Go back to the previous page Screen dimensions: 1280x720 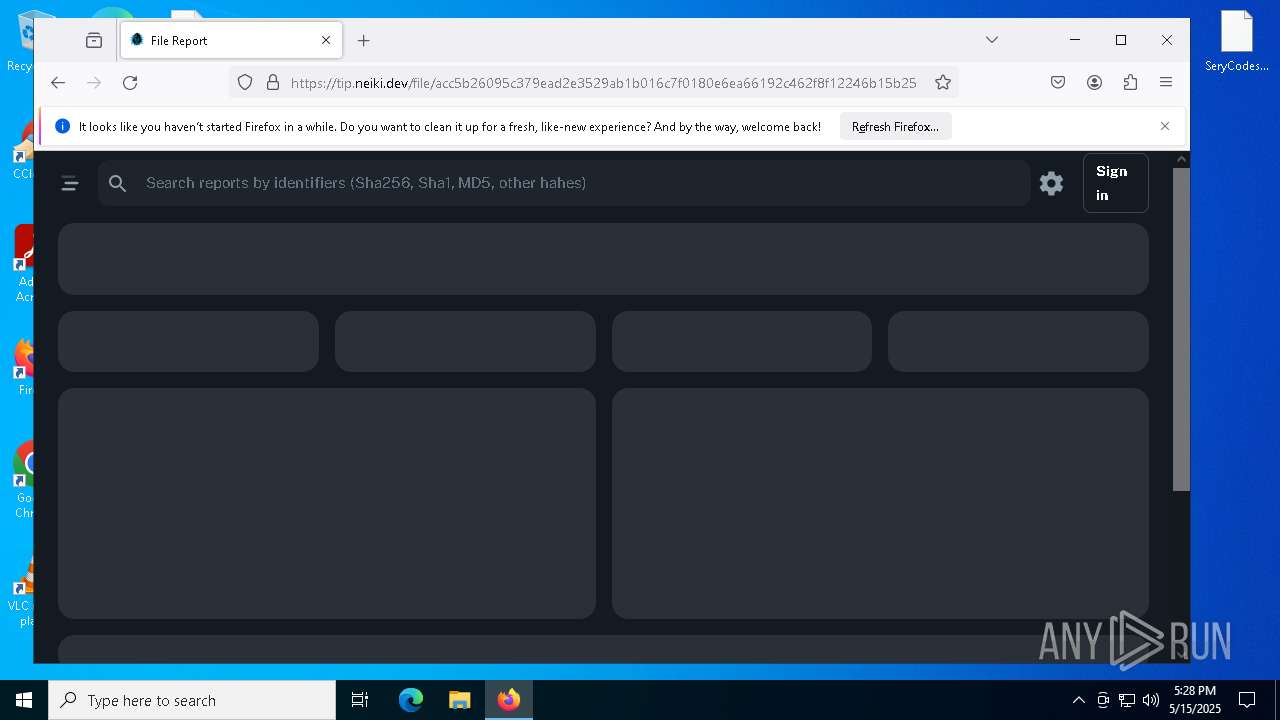tap(58, 83)
